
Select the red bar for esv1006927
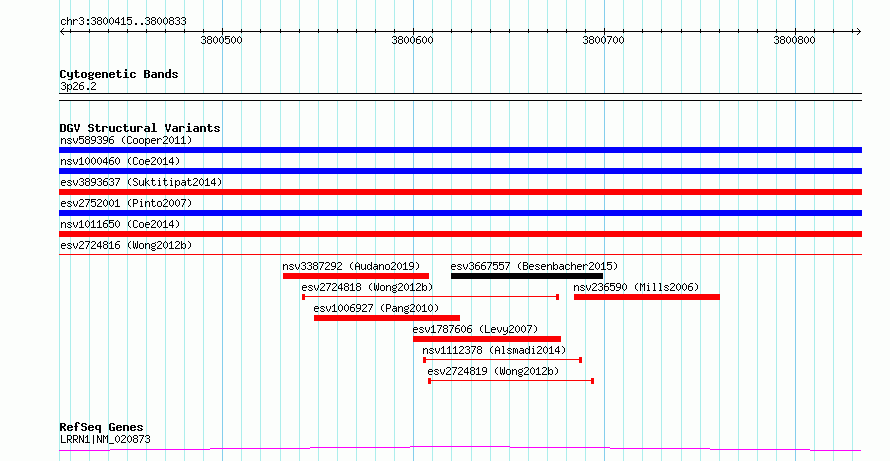tap(387, 318)
